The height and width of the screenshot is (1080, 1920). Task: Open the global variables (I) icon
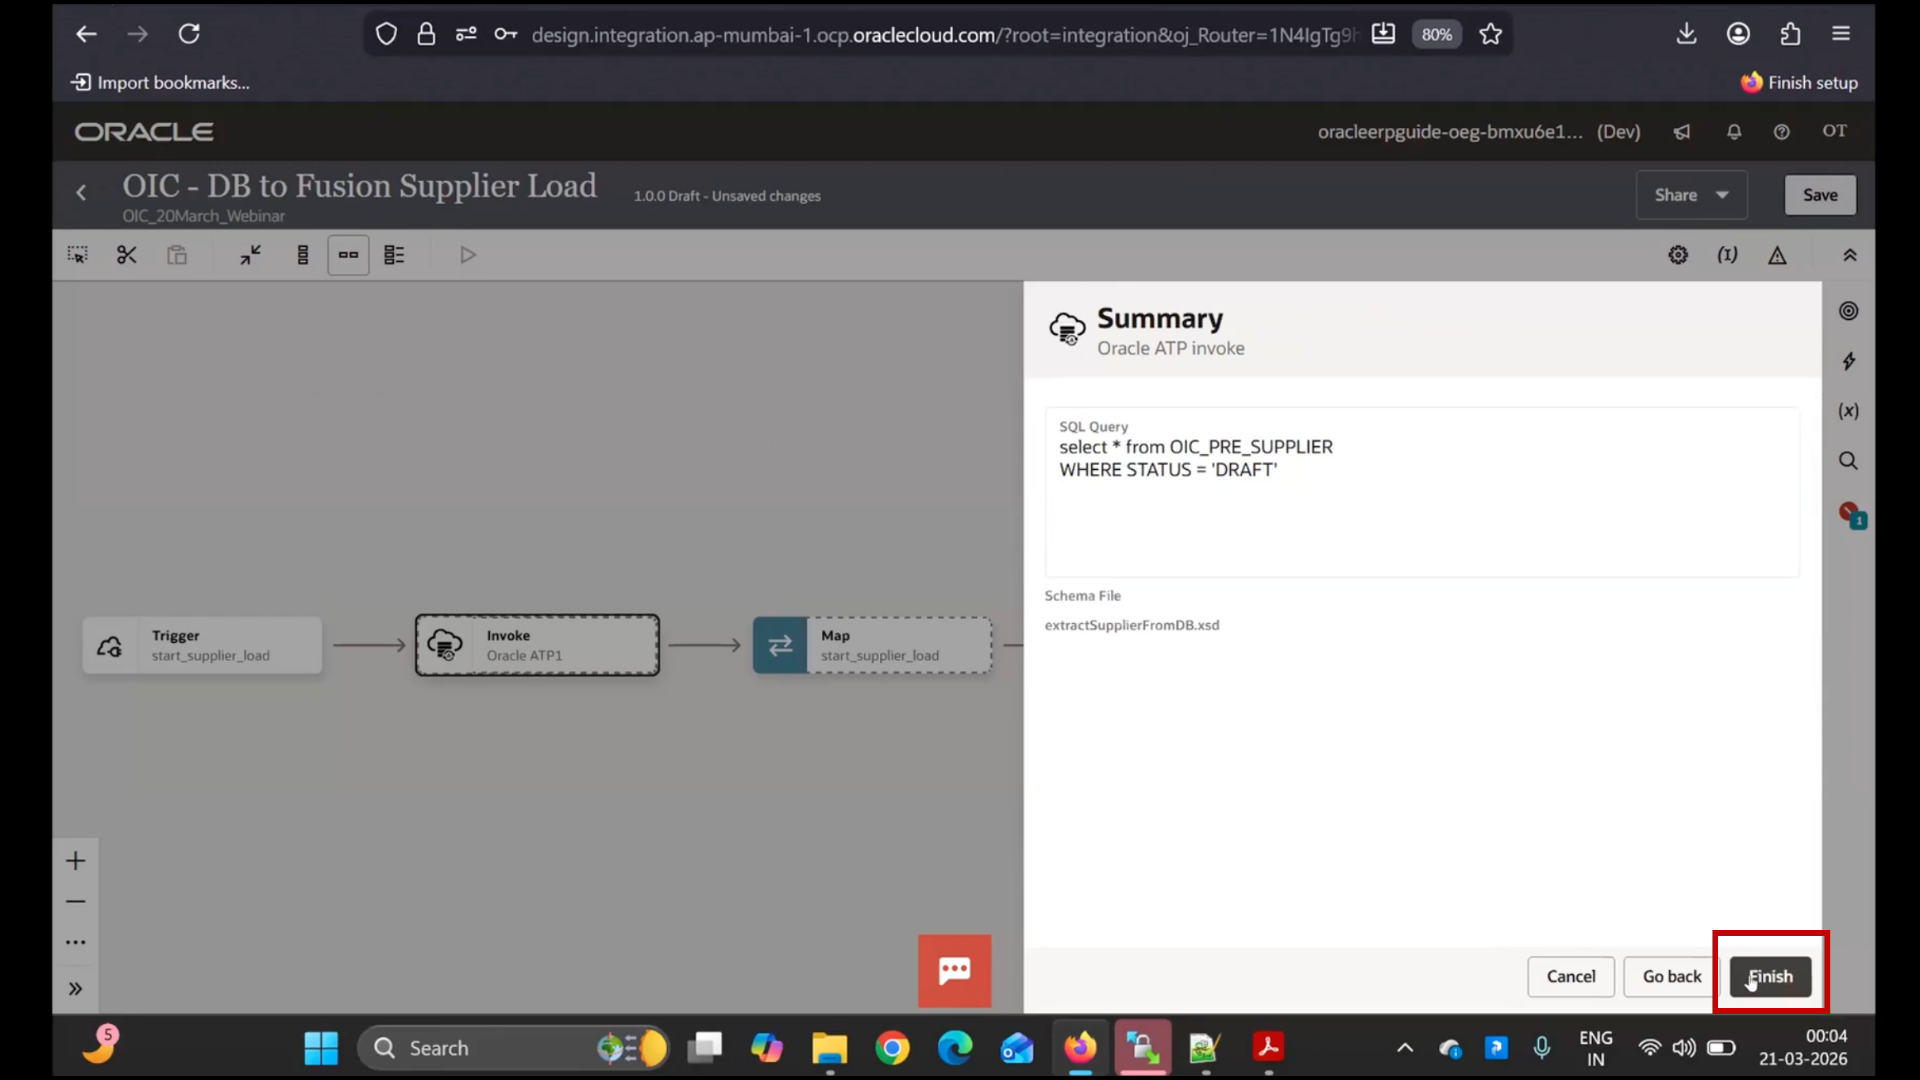[x=1727, y=255]
